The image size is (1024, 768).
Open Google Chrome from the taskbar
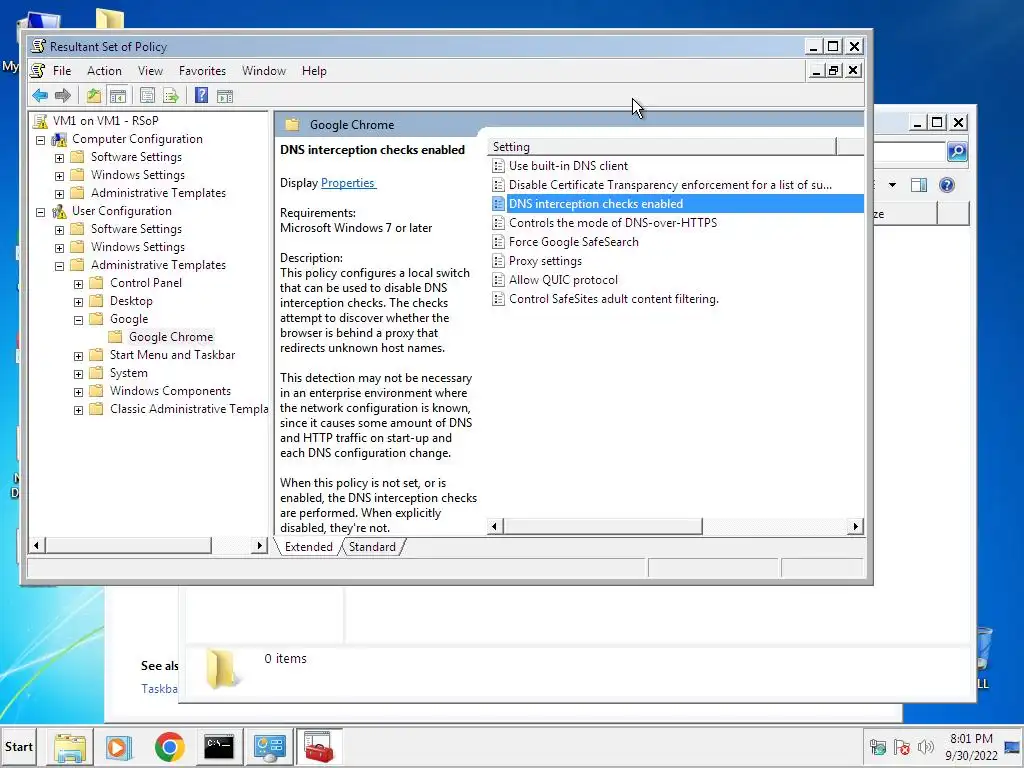coord(170,747)
